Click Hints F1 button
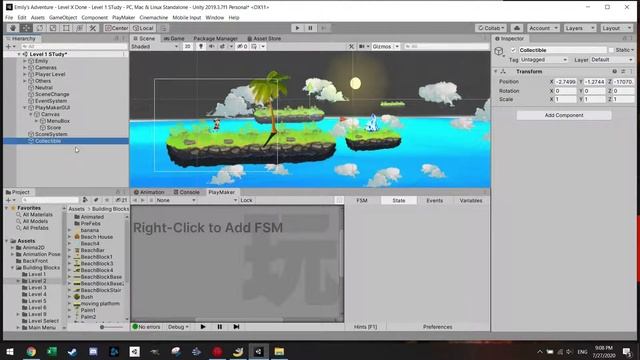640x360 pixels. tap(365, 327)
